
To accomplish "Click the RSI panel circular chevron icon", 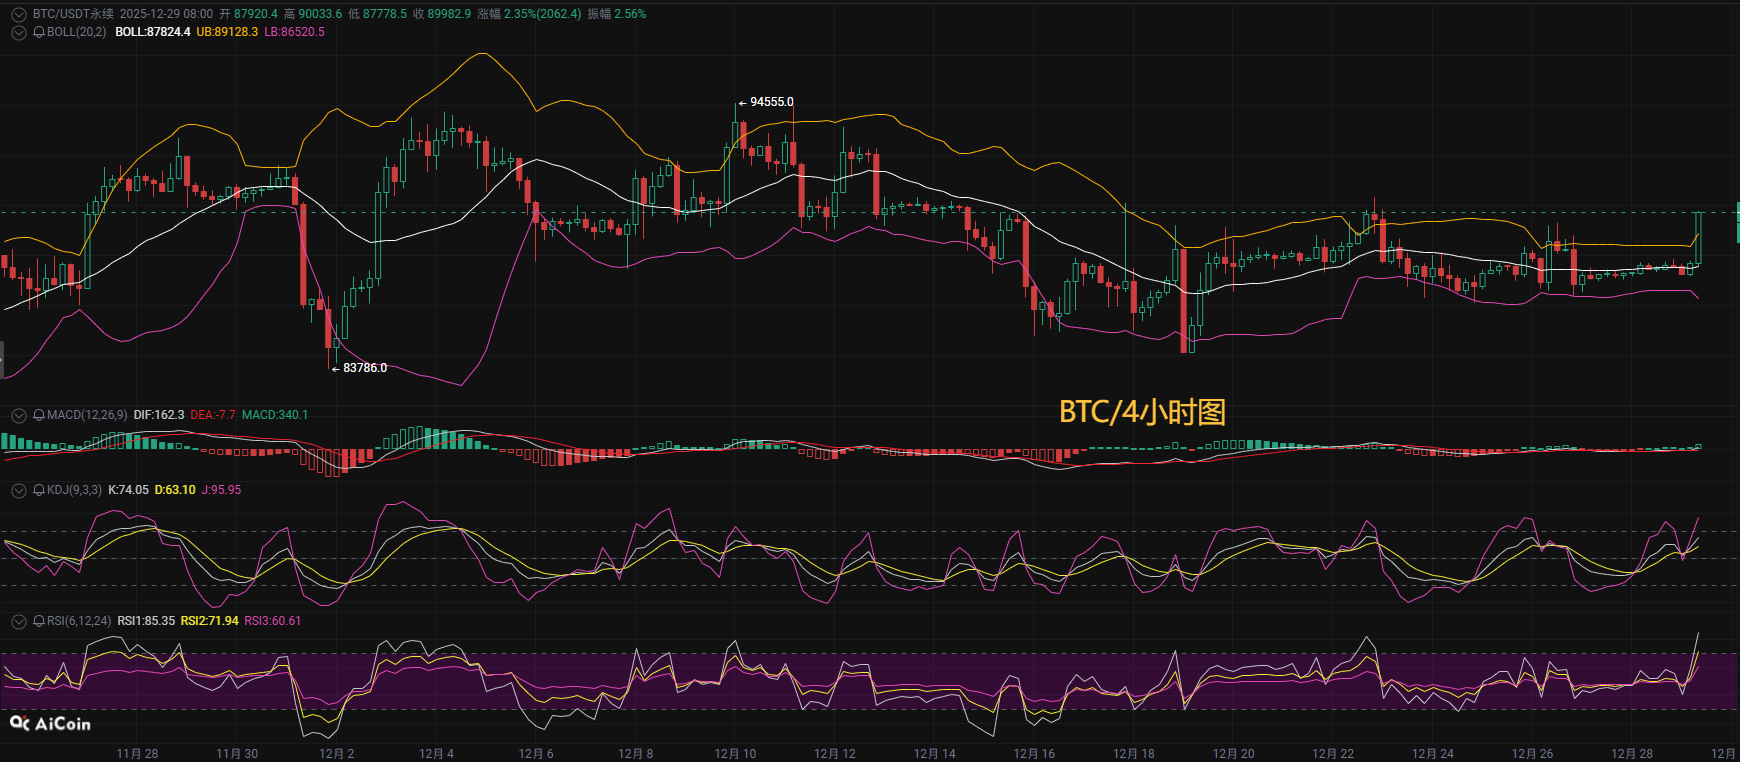I will pyautogui.click(x=18, y=621).
